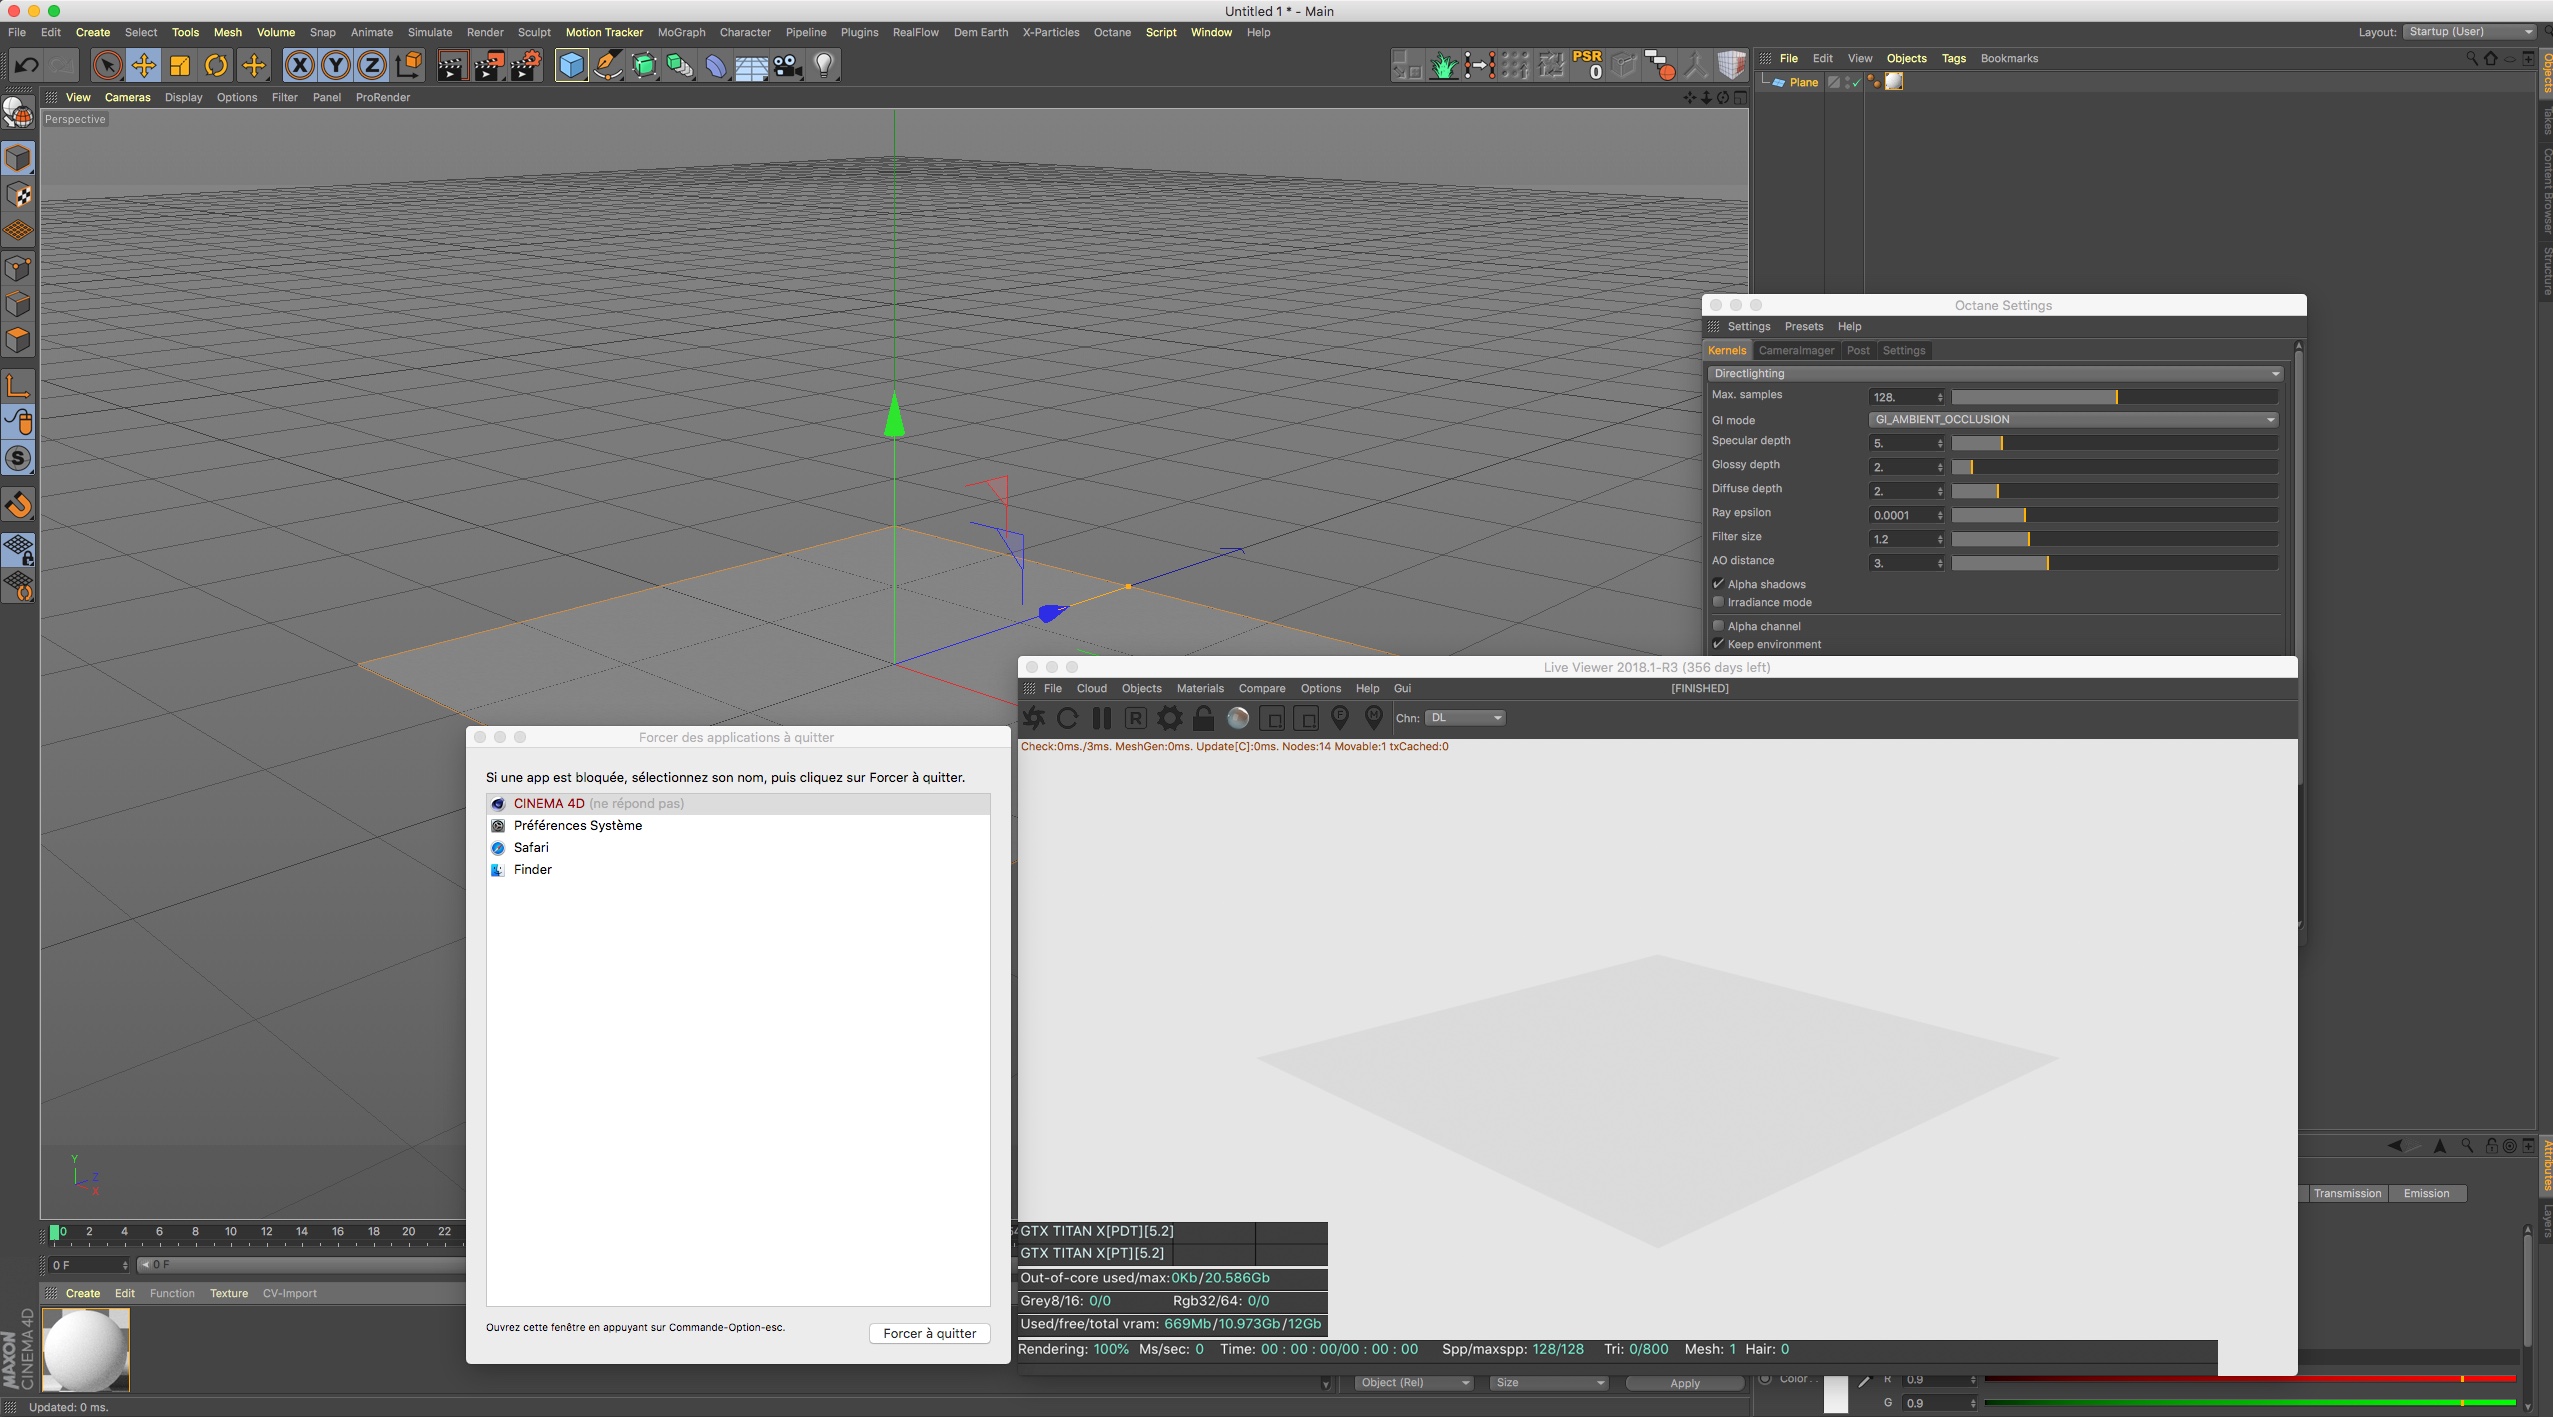2553x1417 pixels.
Task: Open Octane settings gear icon
Action: (1169, 718)
